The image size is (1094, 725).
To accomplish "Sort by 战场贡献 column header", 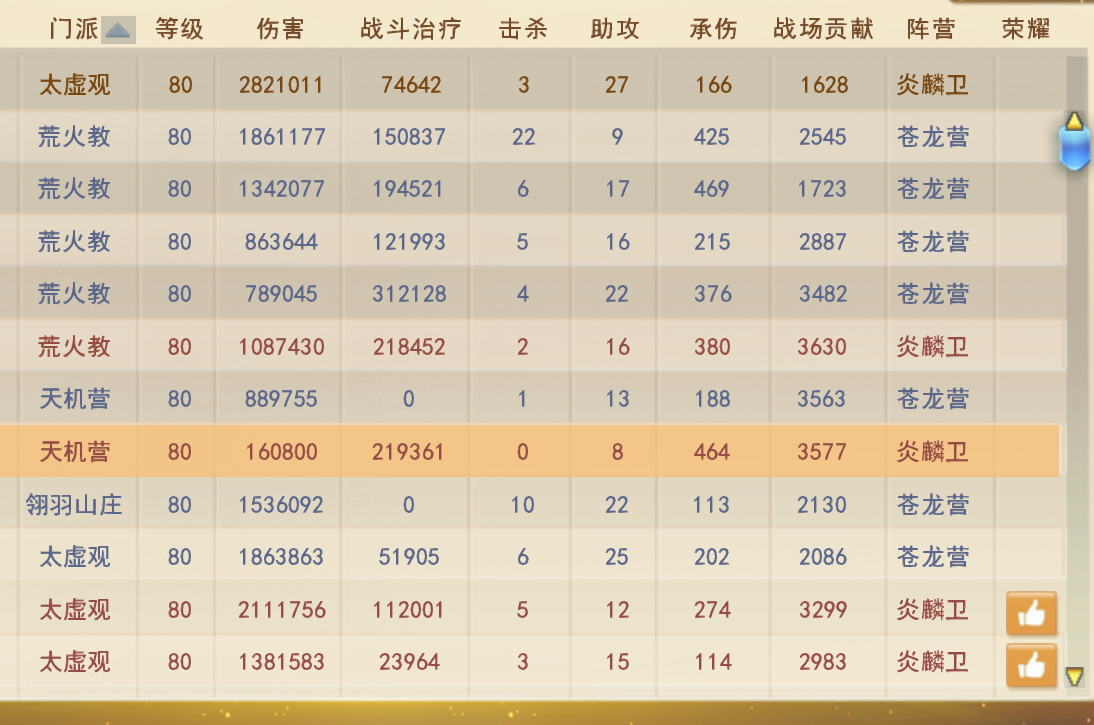I will click(x=823, y=29).
